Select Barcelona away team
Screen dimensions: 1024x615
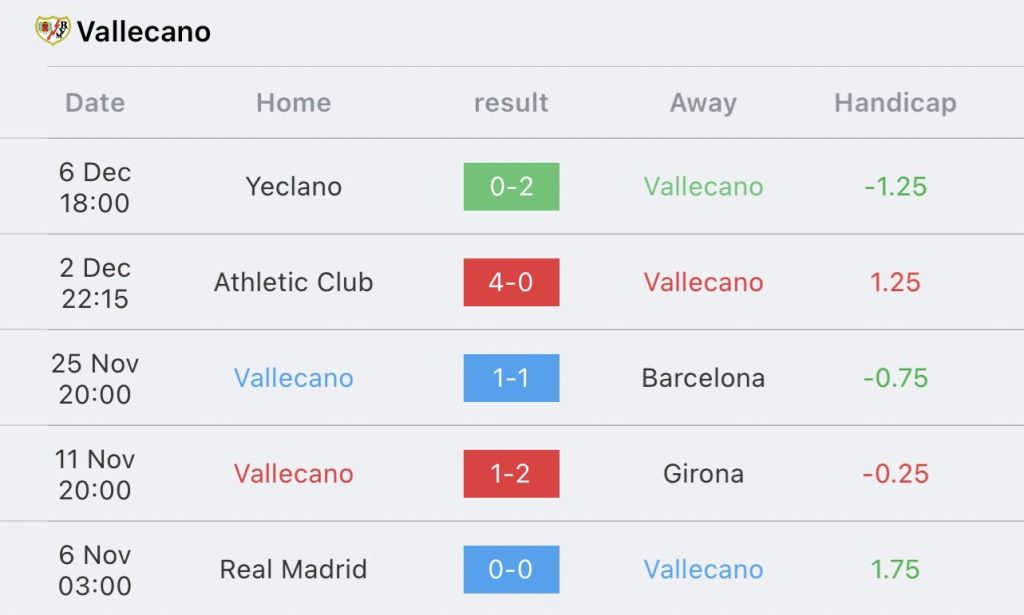click(x=703, y=378)
